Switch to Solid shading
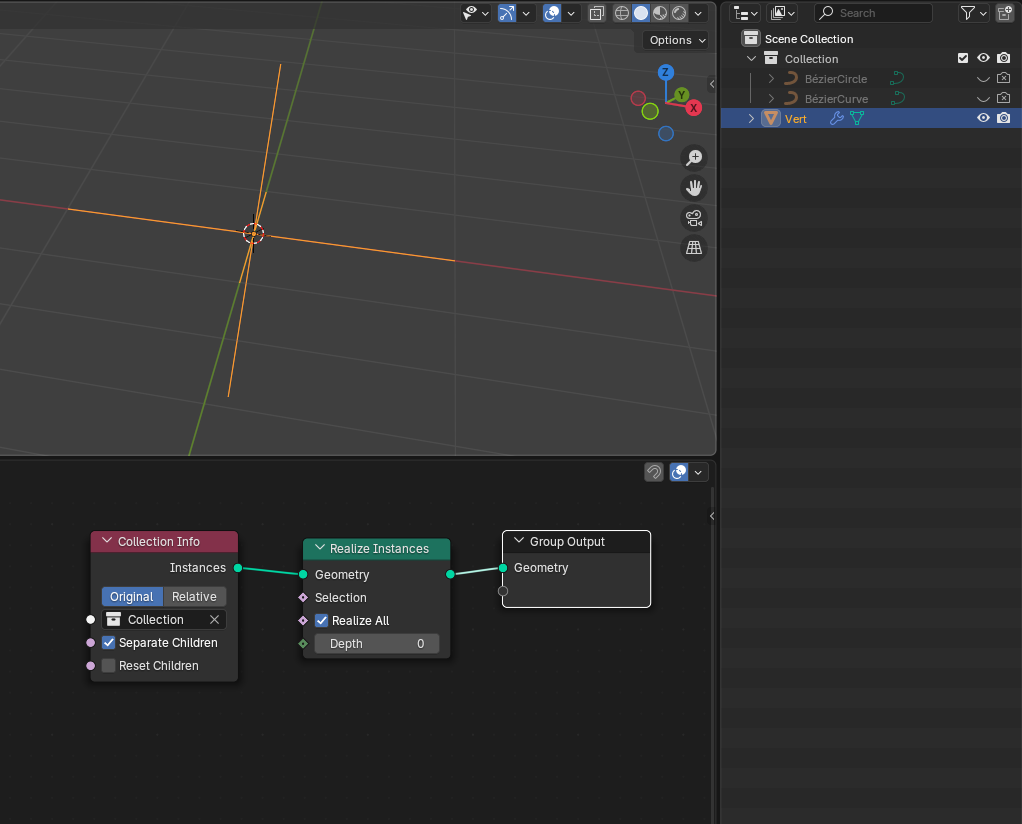This screenshot has width=1022, height=824. pos(641,13)
